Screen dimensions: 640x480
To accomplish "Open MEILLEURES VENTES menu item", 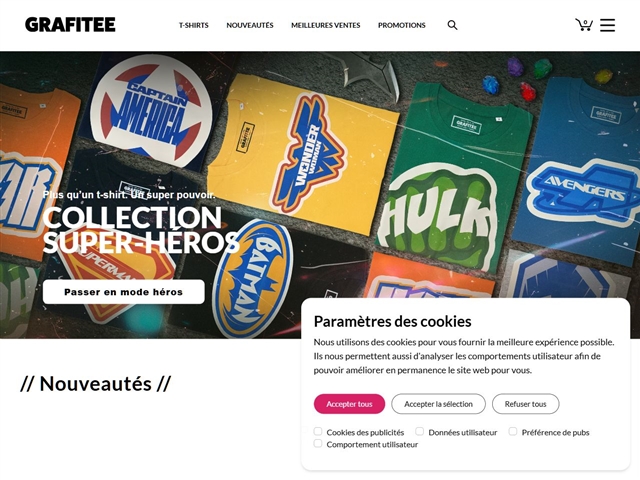I will tap(326, 25).
